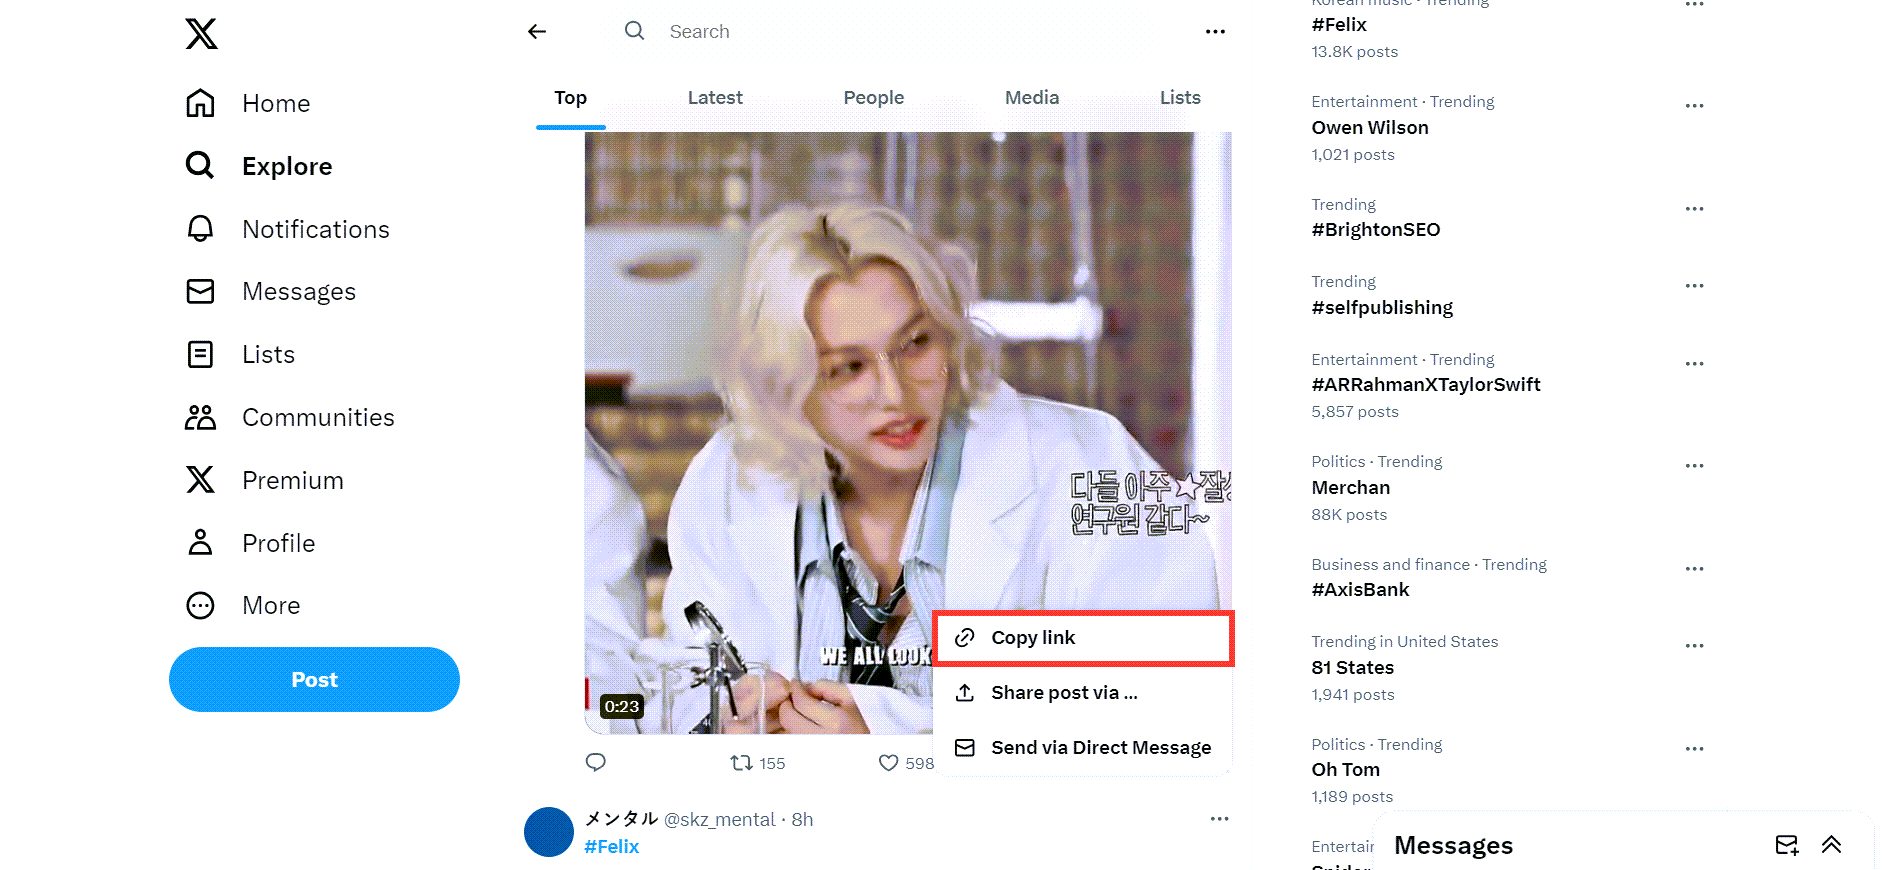Open the #ARRahmanXTaylorSwift trend
Screen dimensions: 1900x870
1426,385
